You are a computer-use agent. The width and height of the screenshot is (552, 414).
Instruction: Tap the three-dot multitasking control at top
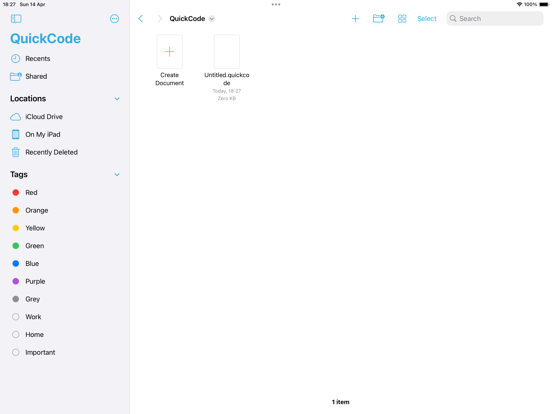tap(276, 5)
